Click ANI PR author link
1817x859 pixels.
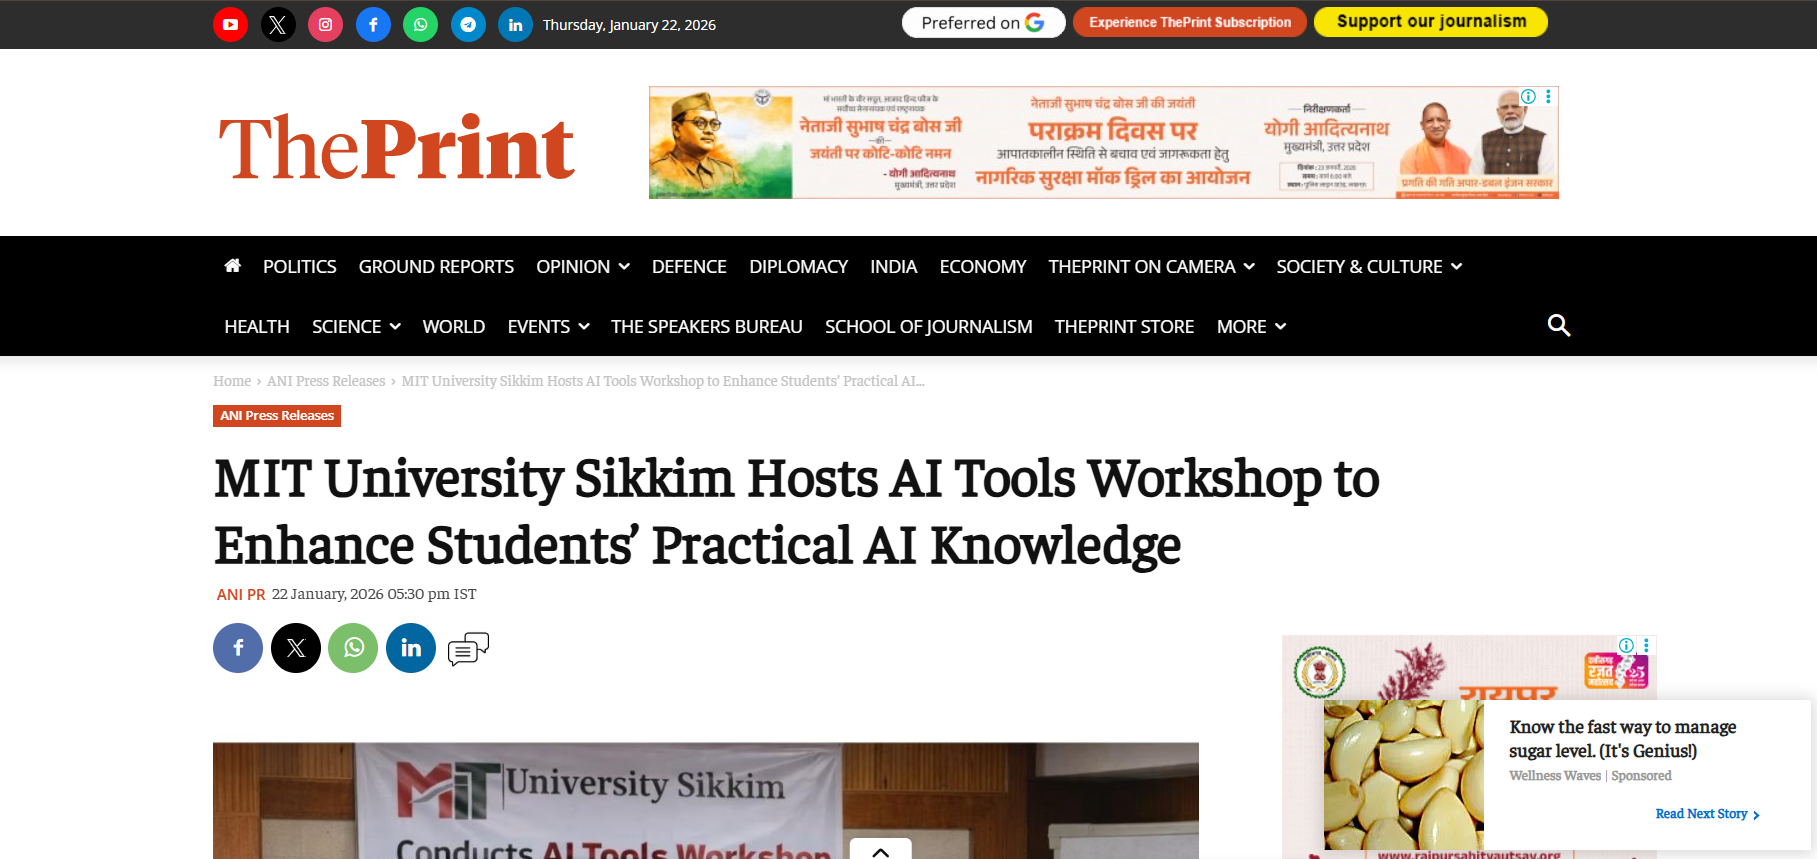[x=241, y=594]
